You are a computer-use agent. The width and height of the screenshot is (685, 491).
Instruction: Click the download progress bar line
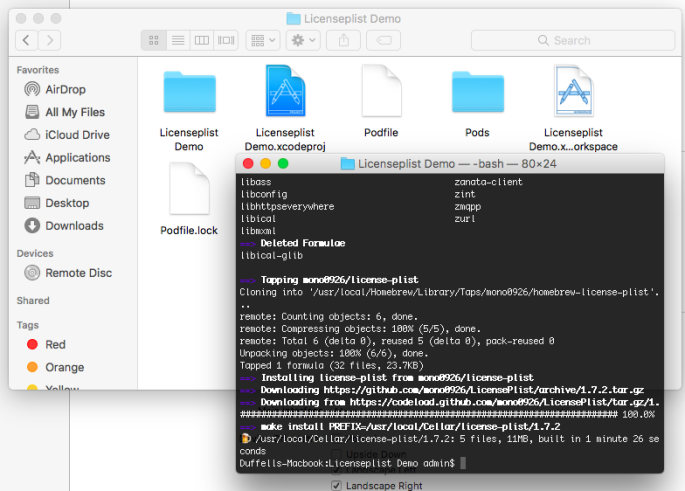coord(447,415)
